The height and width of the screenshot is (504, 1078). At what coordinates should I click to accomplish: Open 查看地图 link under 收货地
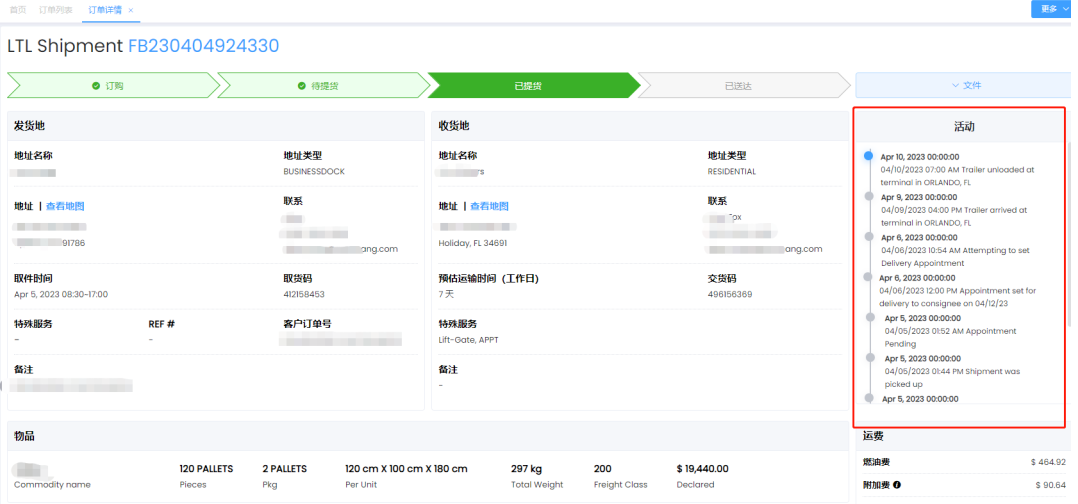(489, 206)
